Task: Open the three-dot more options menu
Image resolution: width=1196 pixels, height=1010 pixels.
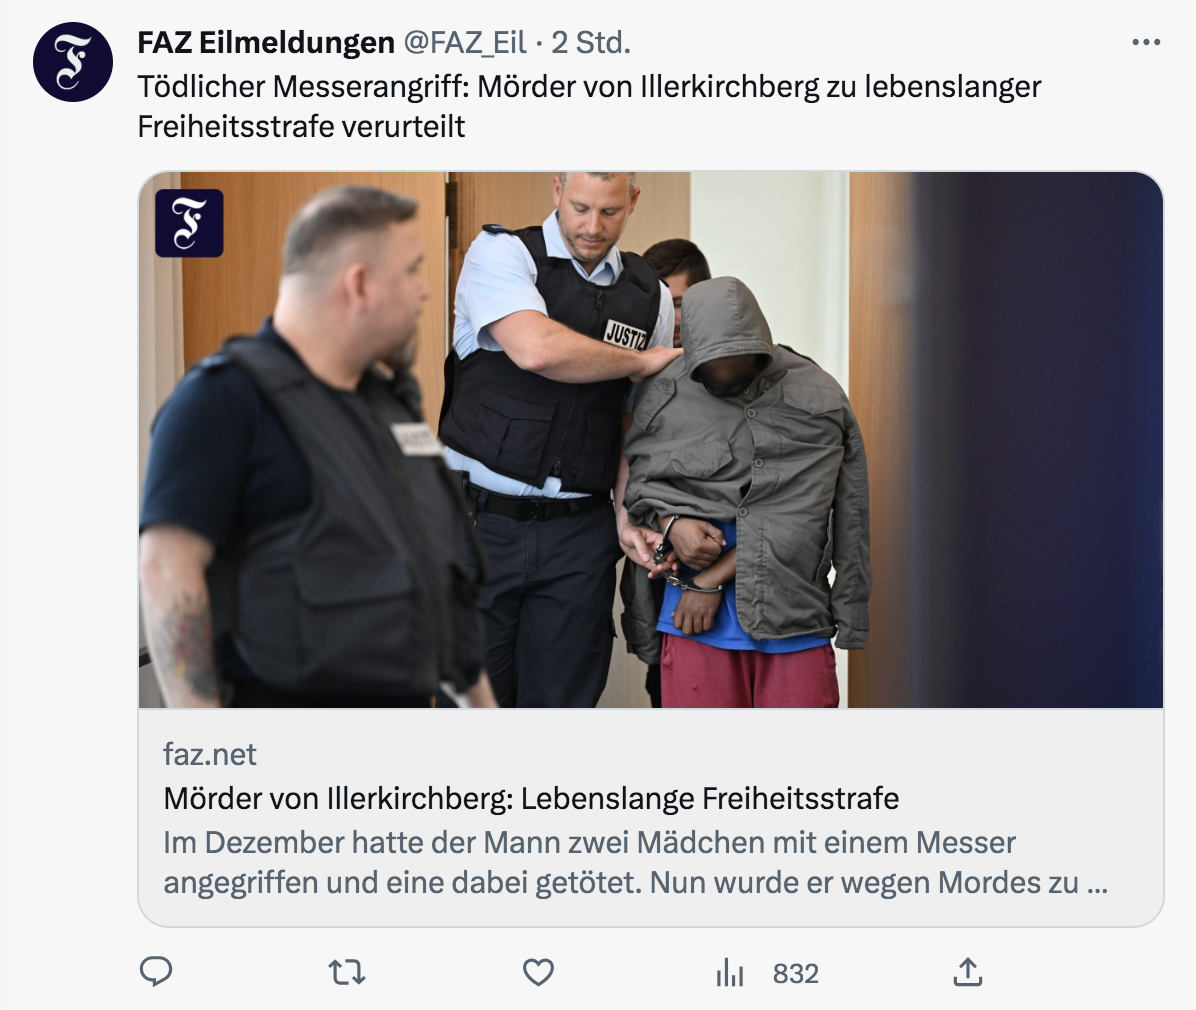Action: (1146, 42)
